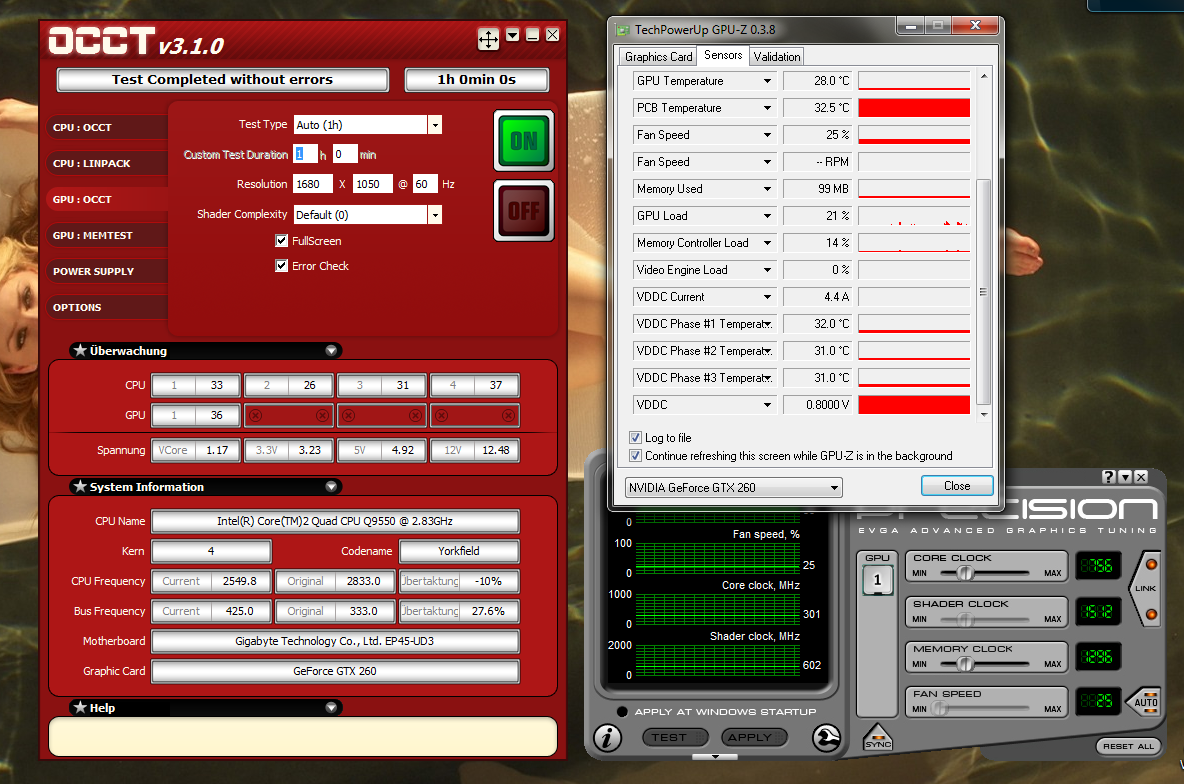This screenshot has width=1184, height=784.
Task: Start the test with the green ON button
Action: 524,141
